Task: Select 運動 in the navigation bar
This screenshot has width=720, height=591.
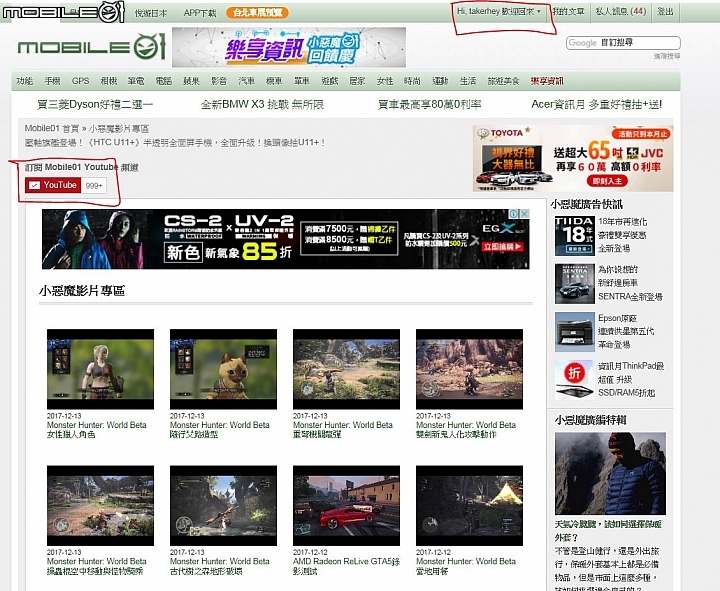Action: click(440, 81)
